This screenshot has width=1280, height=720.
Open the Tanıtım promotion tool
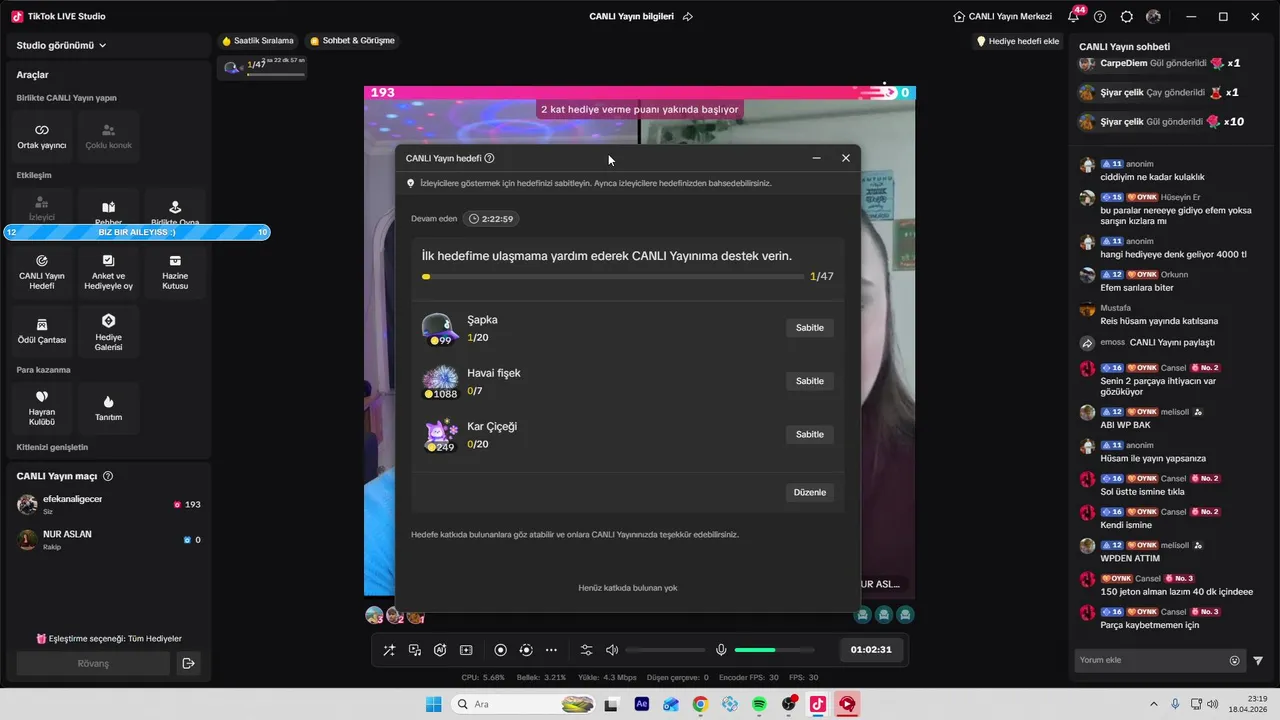point(108,408)
